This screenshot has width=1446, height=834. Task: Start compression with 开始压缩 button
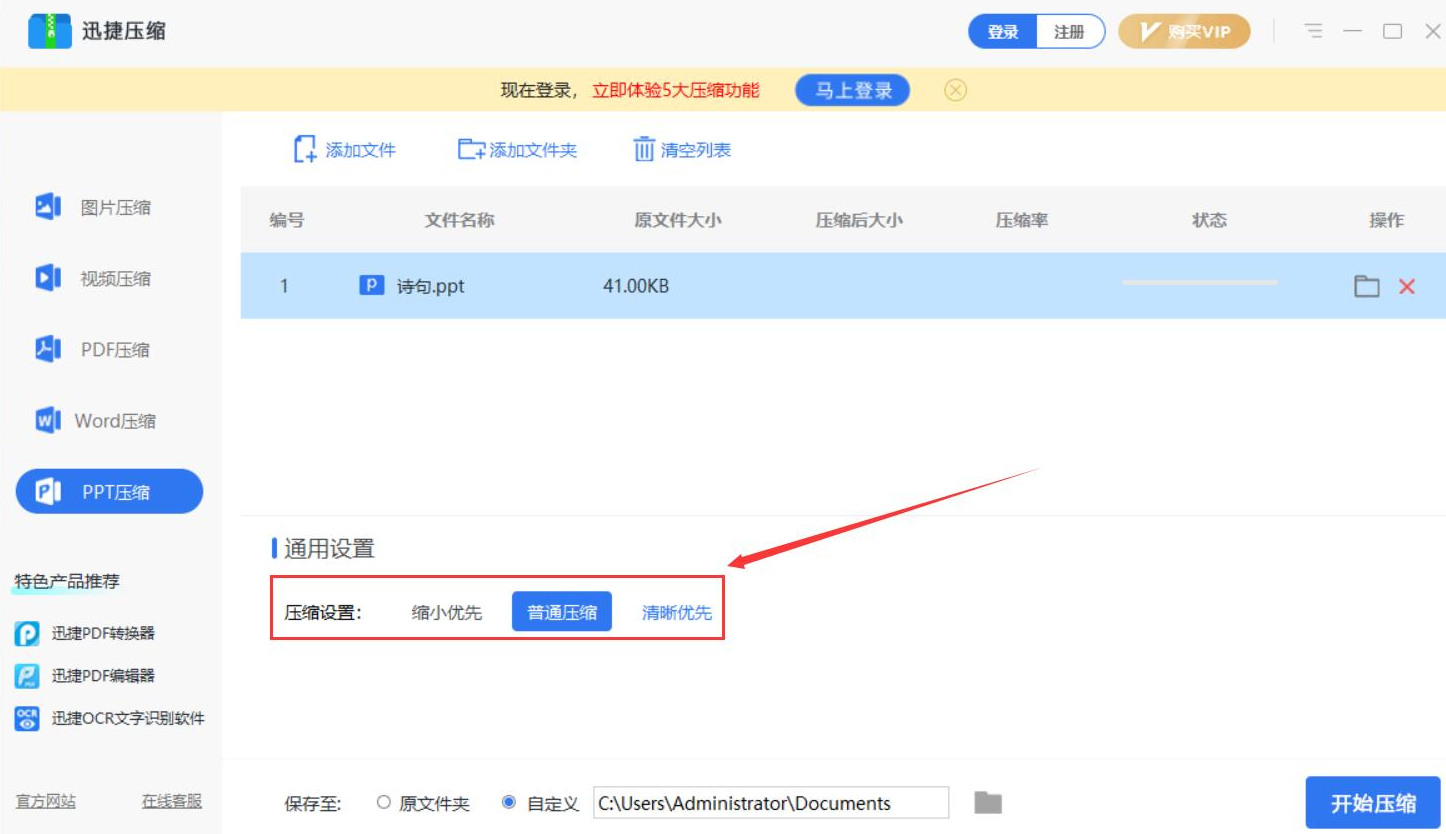point(1373,803)
